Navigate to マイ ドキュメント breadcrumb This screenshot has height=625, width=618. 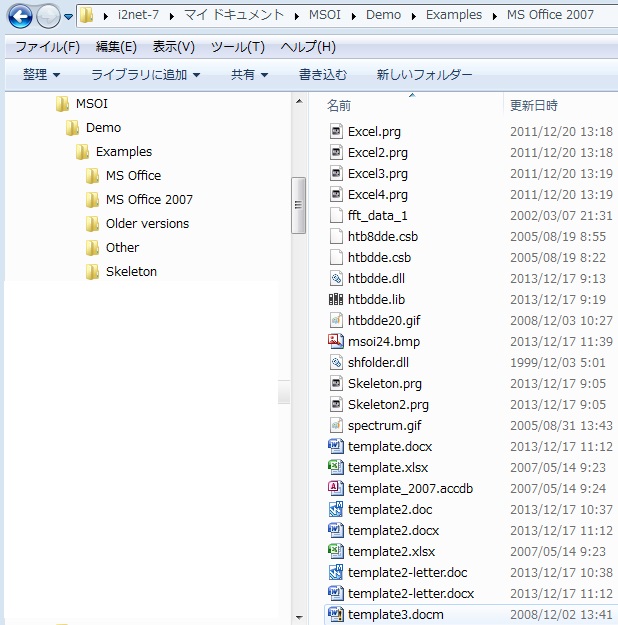(x=234, y=15)
